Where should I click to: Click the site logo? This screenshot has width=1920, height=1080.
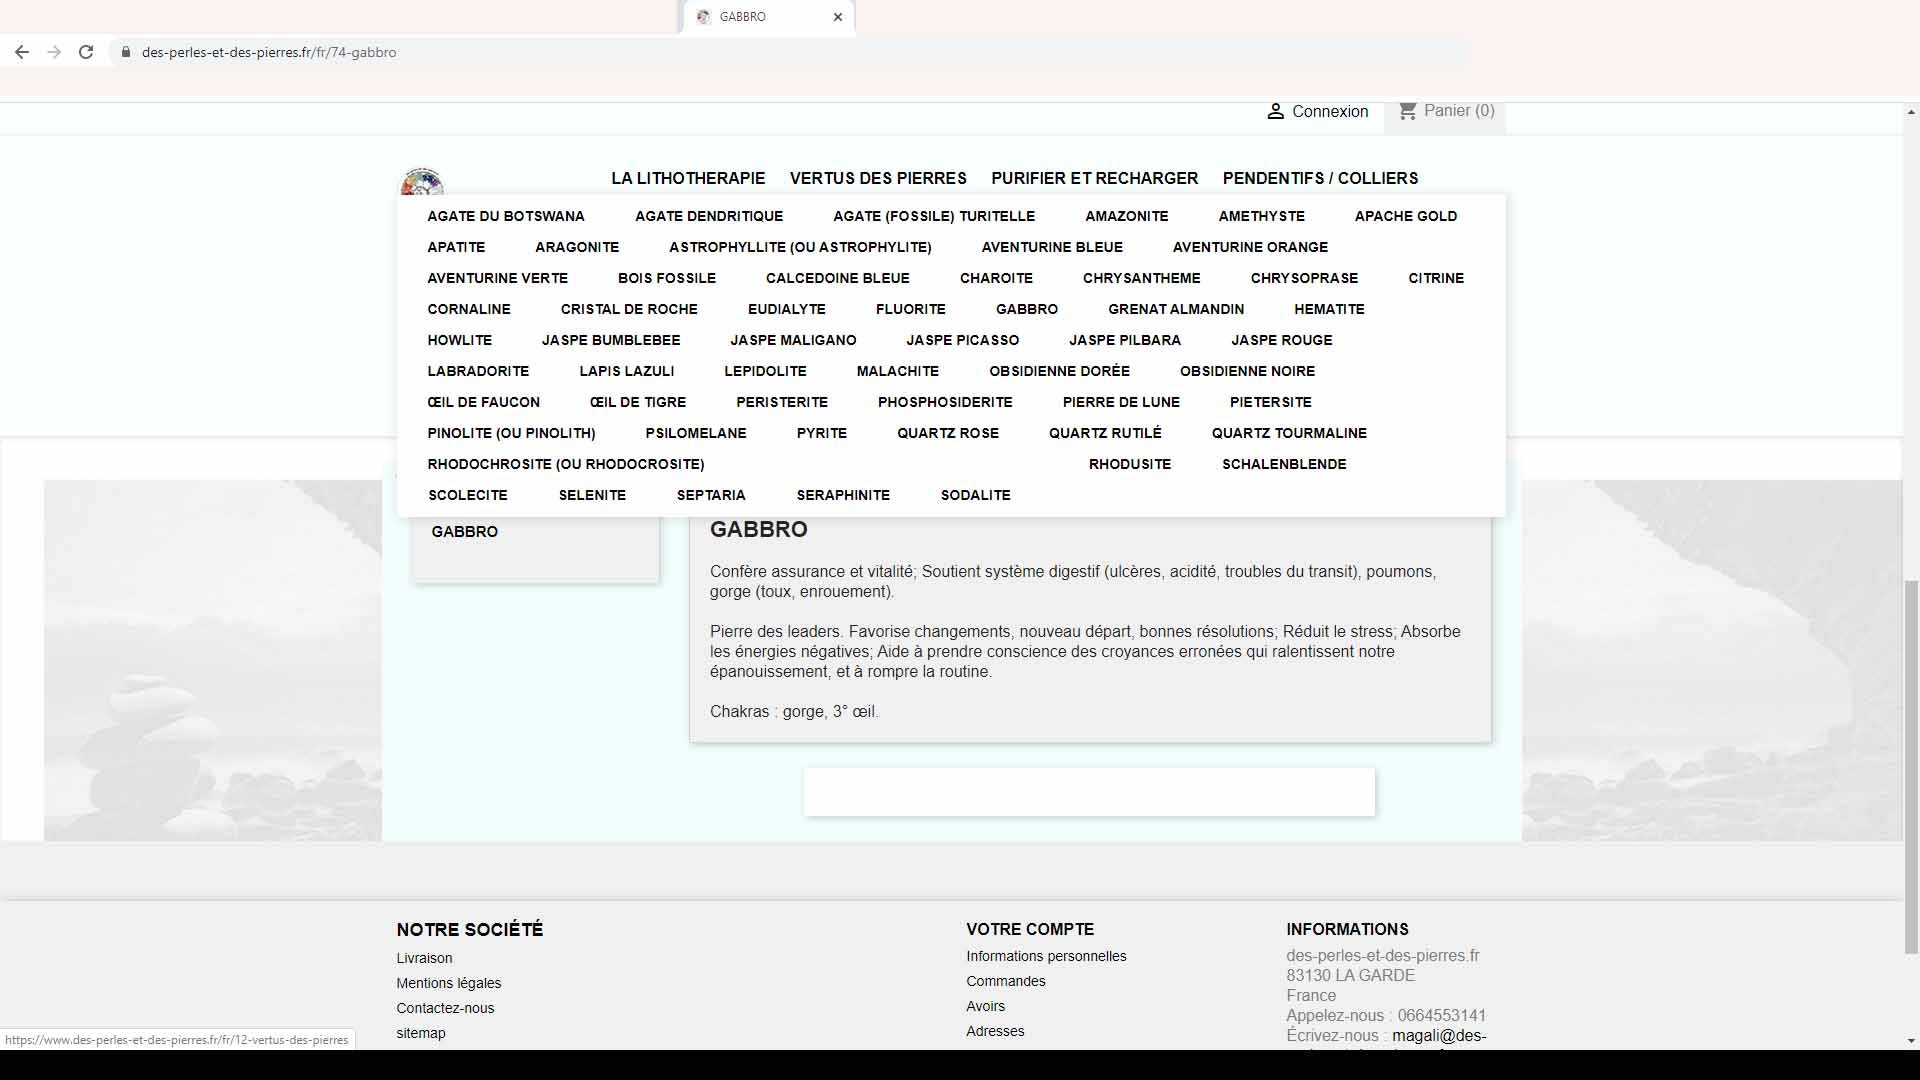pyautogui.click(x=422, y=182)
